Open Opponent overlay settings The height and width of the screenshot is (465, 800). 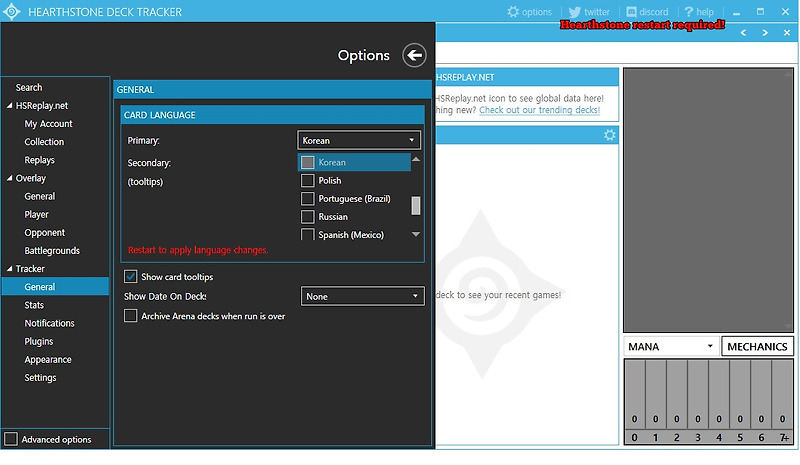pyautogui.click(x=44, y=232)
